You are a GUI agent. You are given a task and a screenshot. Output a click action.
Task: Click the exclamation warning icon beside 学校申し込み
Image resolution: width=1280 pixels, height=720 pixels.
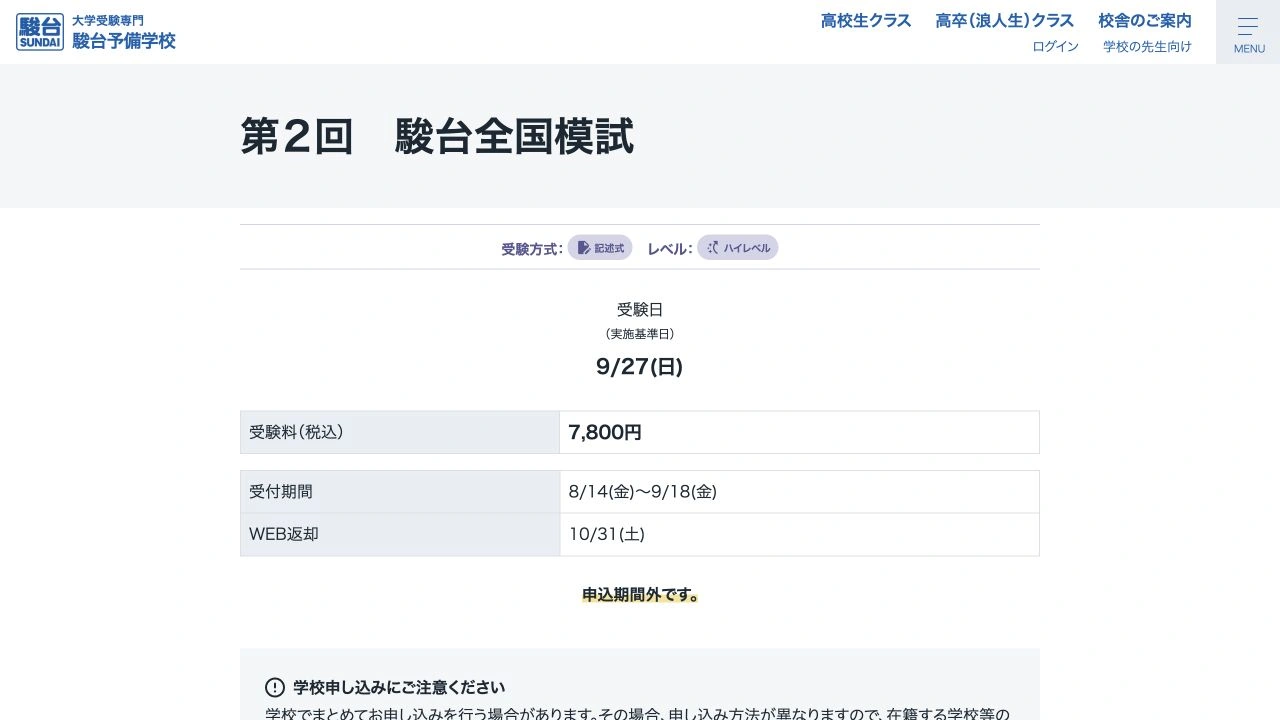(275, 687)
